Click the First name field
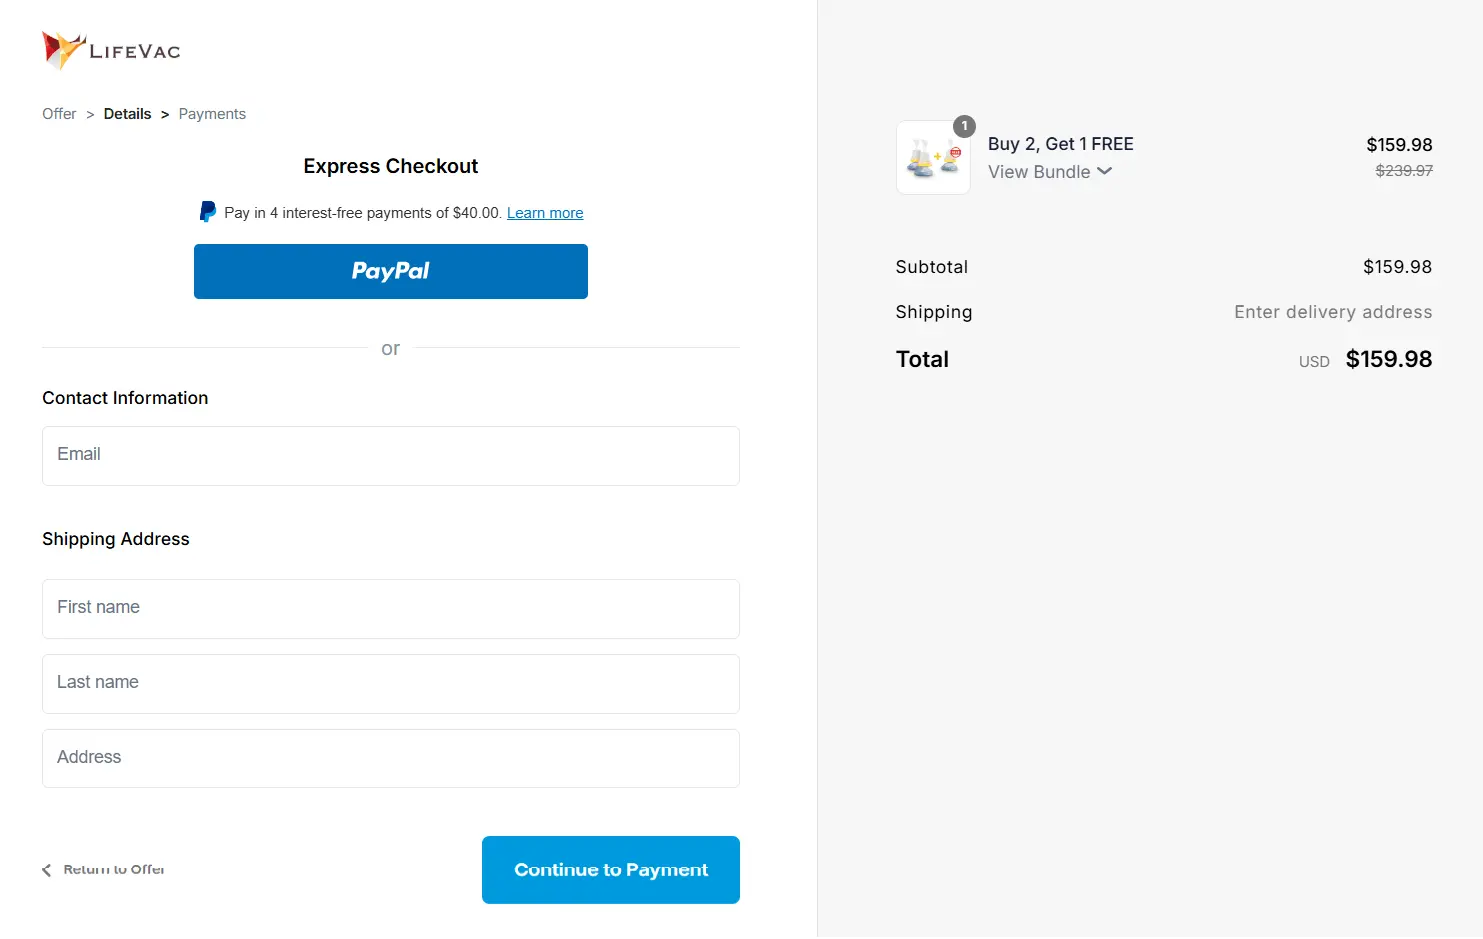The height and width of the screenshot is (939, 1483). [x=390, y=608]
